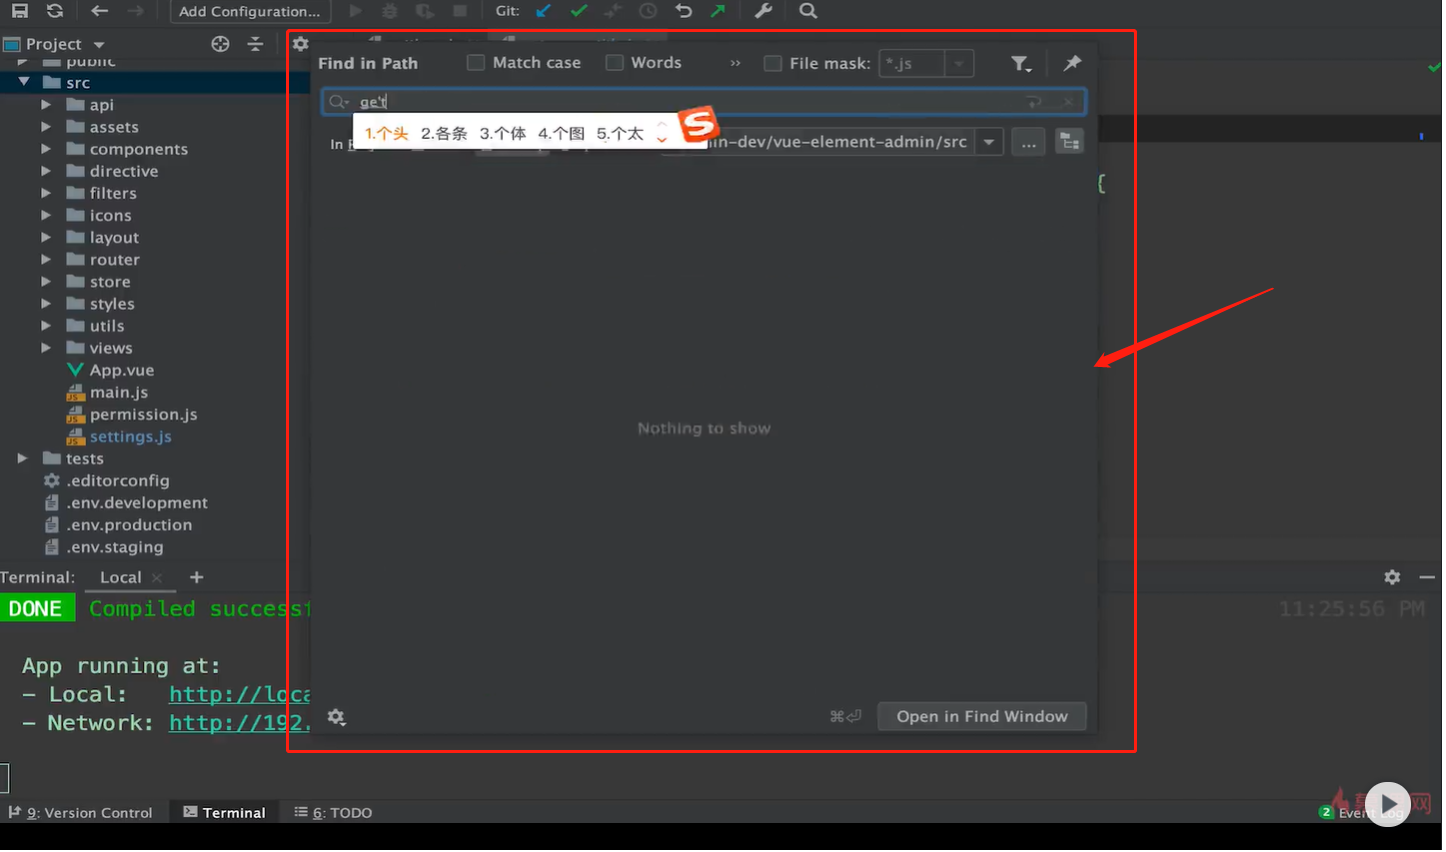1446x852 pixels.
Task: Click the Git commit green checkmark icon
Action: [579, 11]
